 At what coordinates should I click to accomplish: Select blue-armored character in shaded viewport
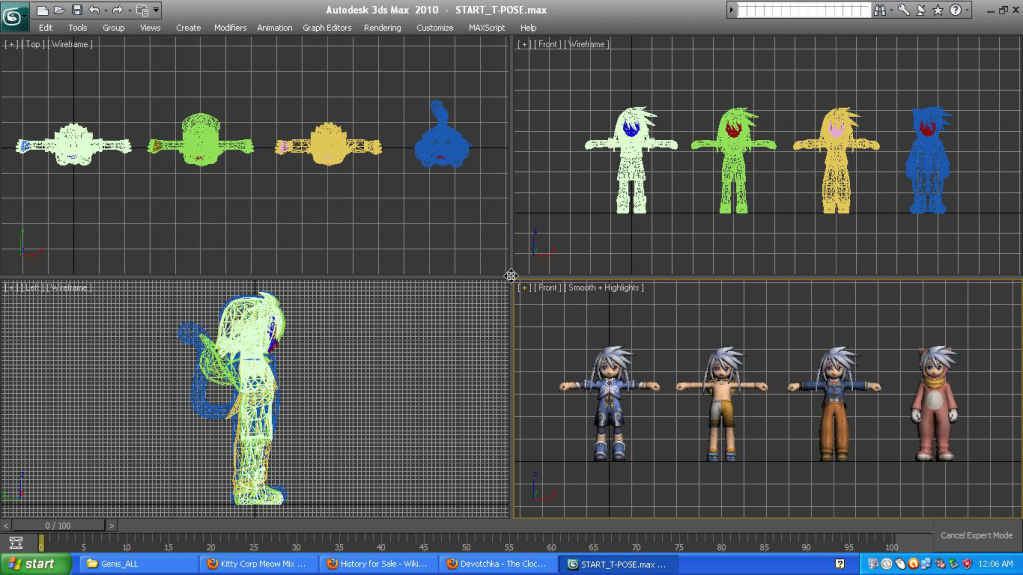pyautogui.click(x=609, y=405)
